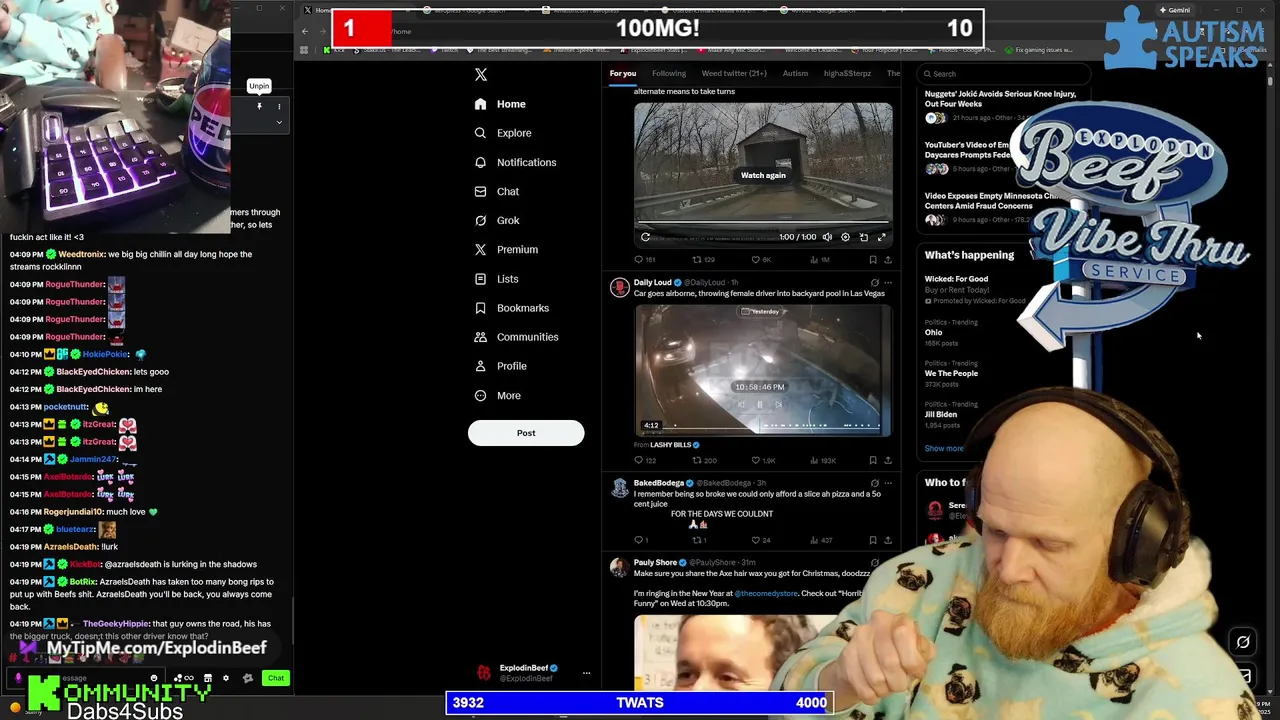
Task: Switch to the Autism tab
Action: click(x=795, y=73)
